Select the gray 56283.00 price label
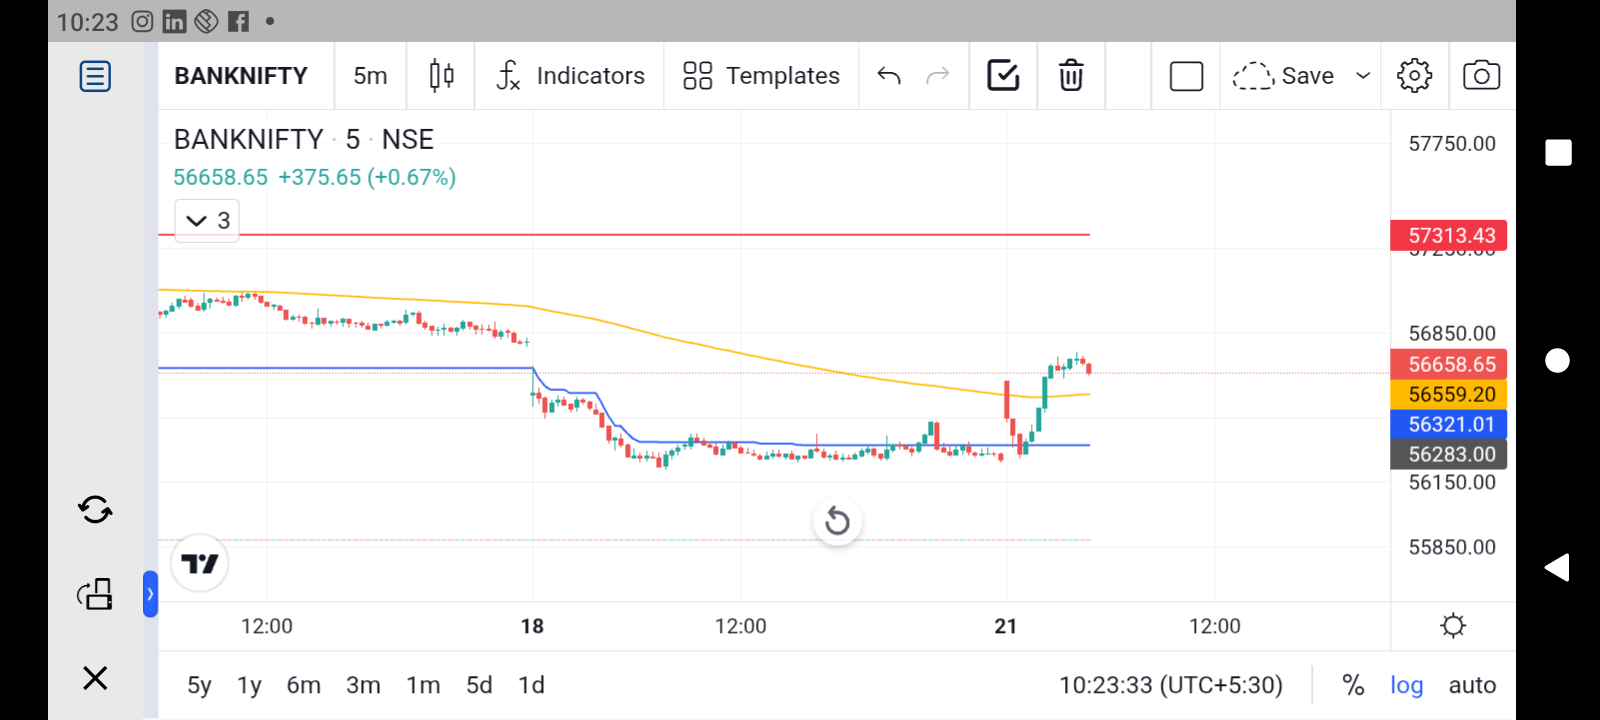This screenshot has height=720, width=1600. point(1449,454)
